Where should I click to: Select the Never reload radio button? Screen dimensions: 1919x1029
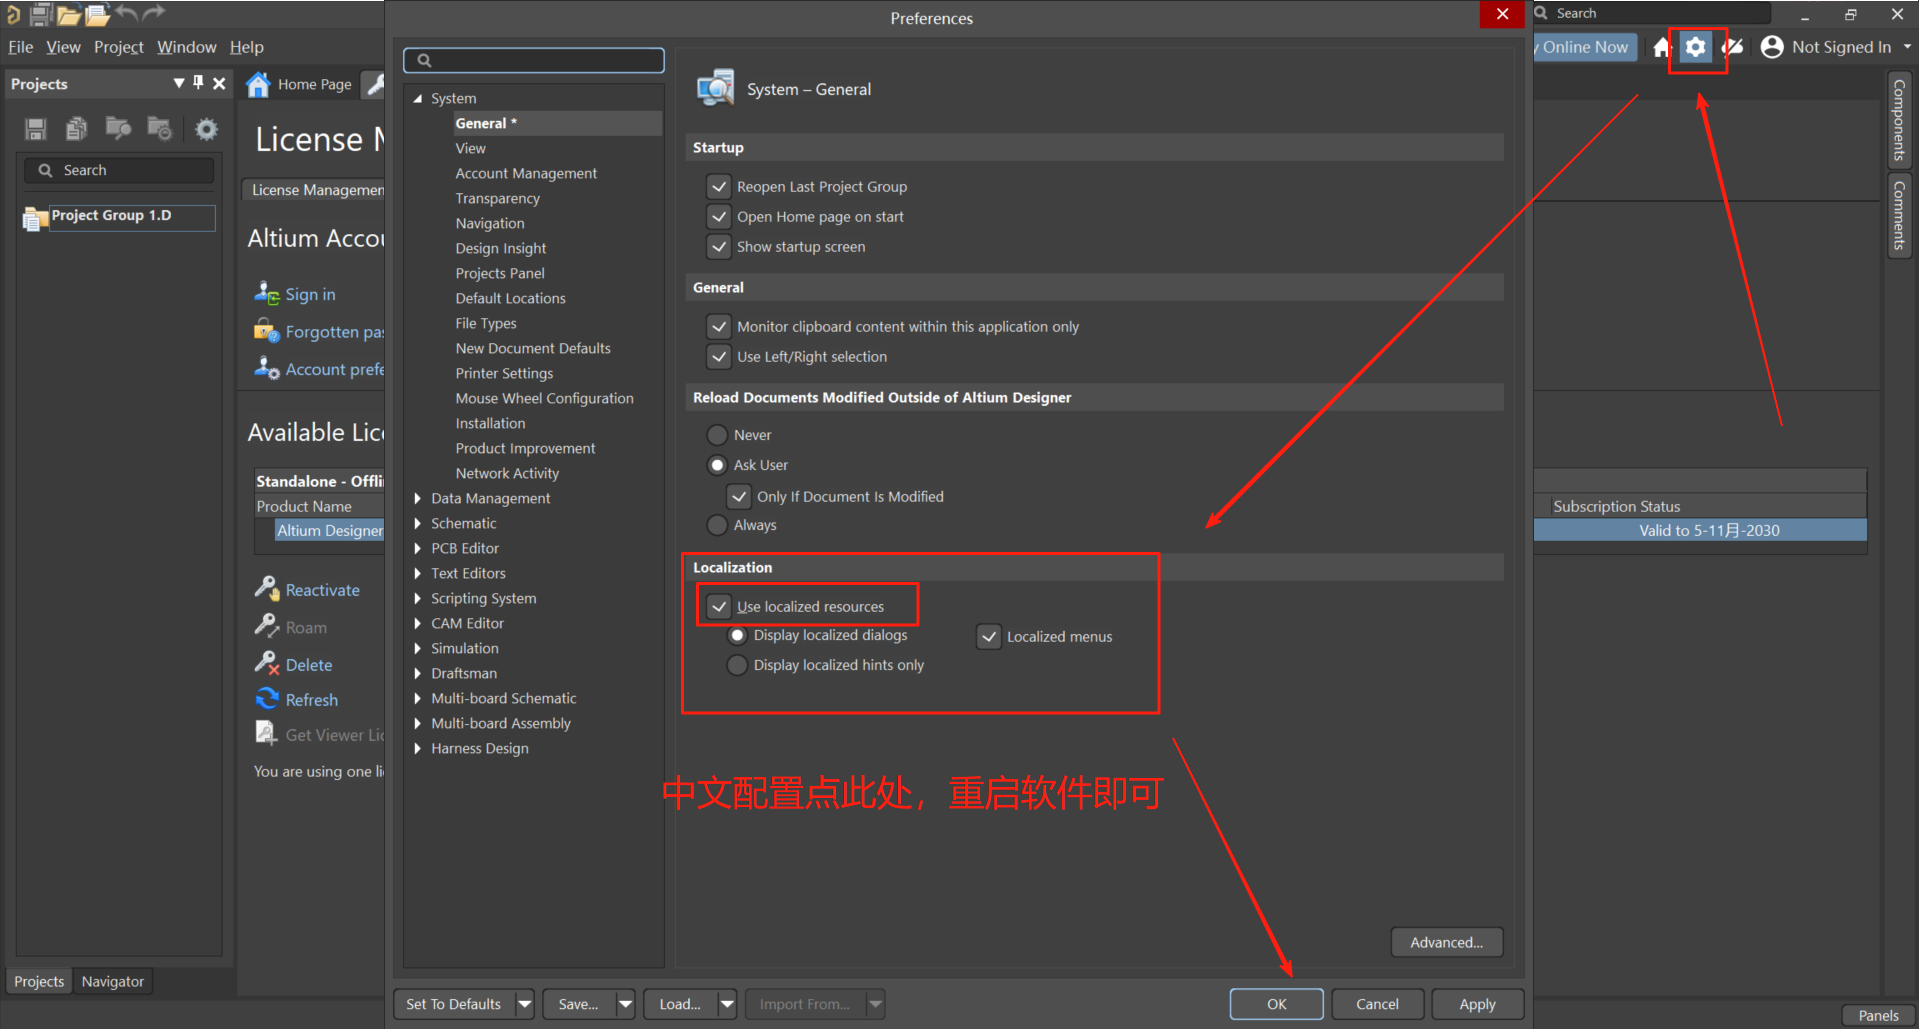point(717,435)
